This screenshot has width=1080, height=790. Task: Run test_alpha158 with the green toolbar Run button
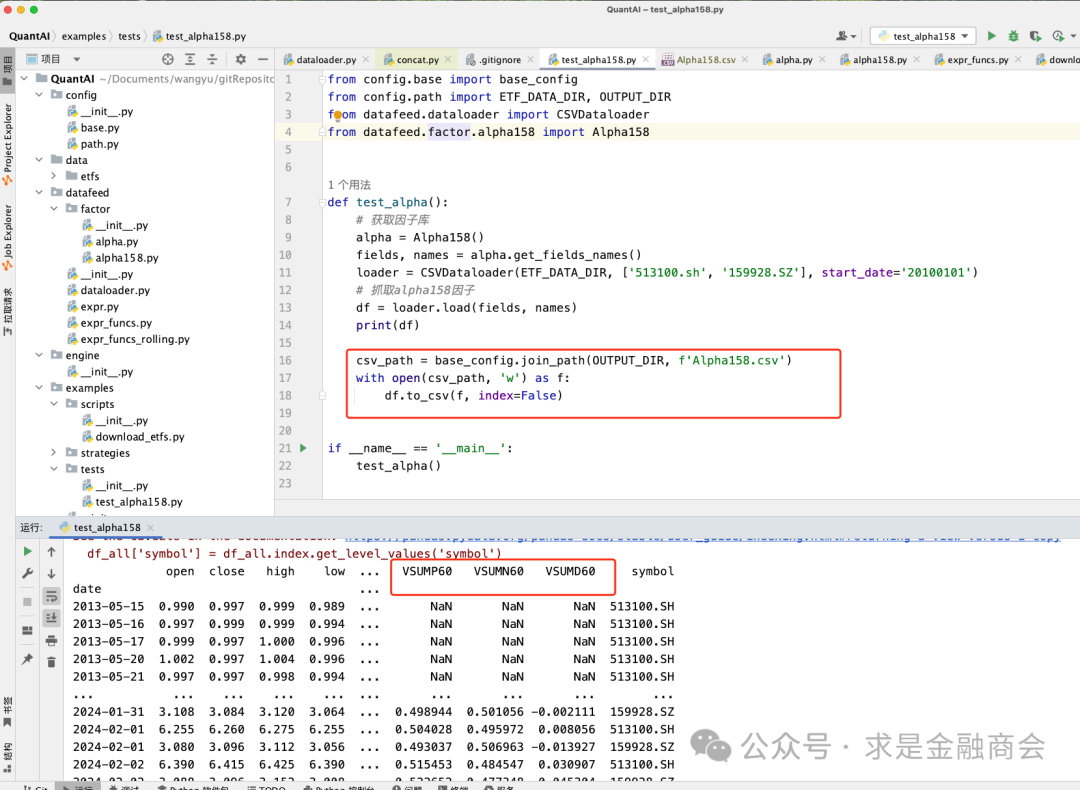click(x=991, y=36)
